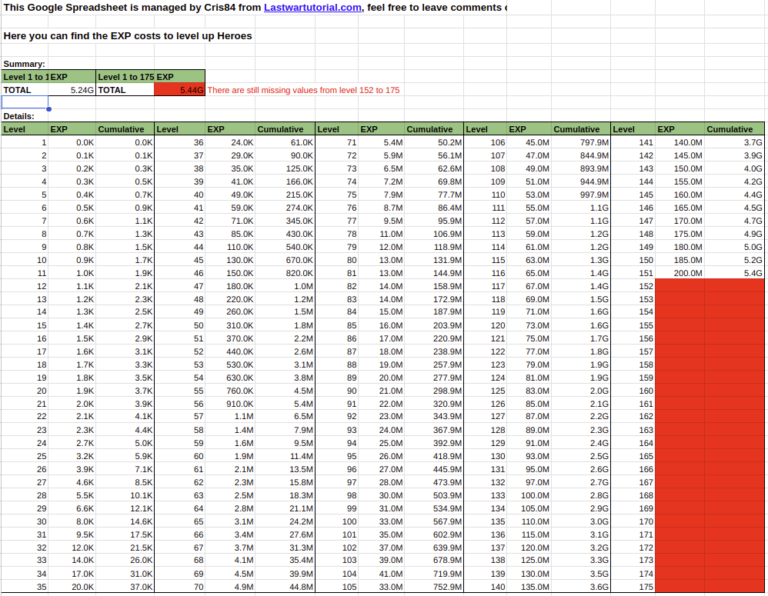The width and height of the screenshot is (768, 596).
Task: Click the red 5.44G total cell
Action: tap(180, 89)
